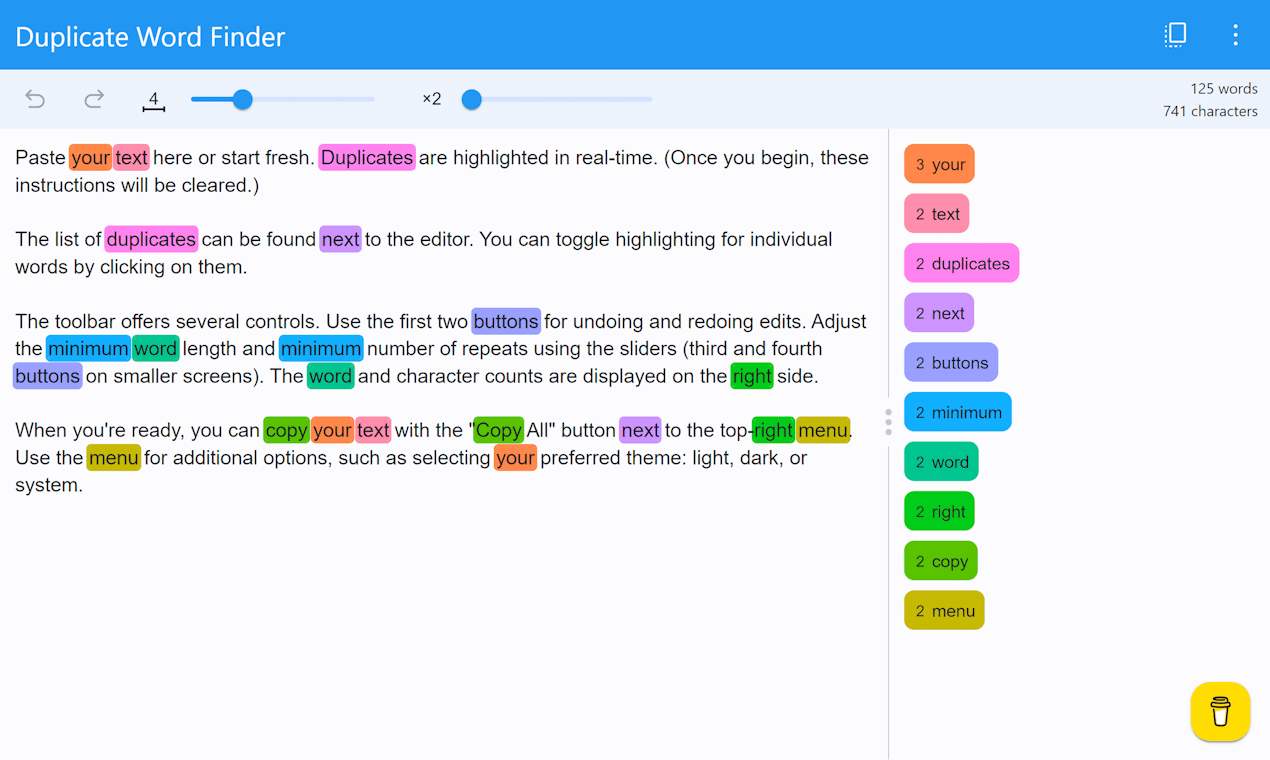Screen dimensions: 1270x760
Task: Click the Undo arrow icon
Action: point(35,99)
